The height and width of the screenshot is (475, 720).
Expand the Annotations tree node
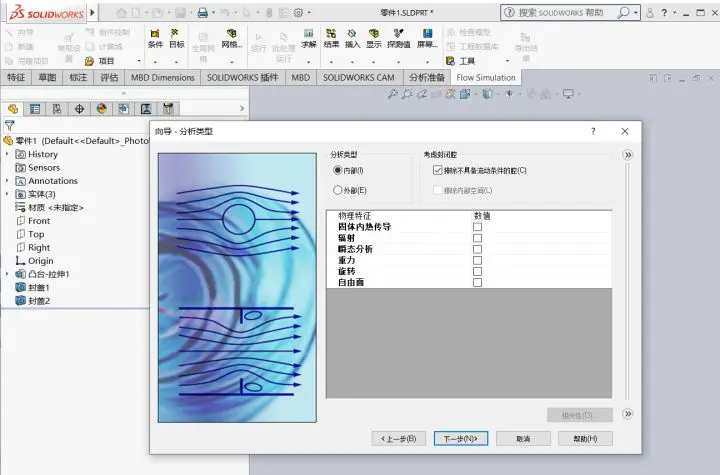[7, 181]
